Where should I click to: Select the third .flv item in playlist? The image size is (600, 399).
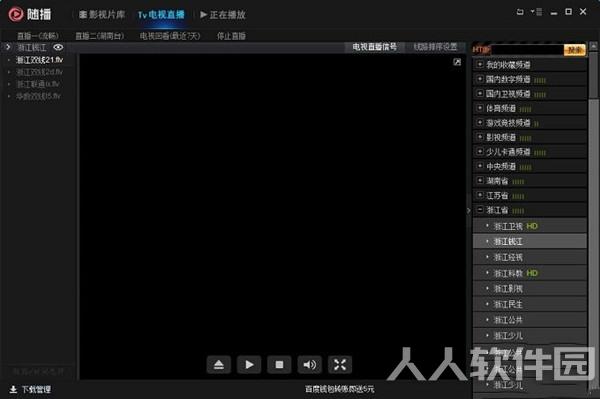(38, 84)
